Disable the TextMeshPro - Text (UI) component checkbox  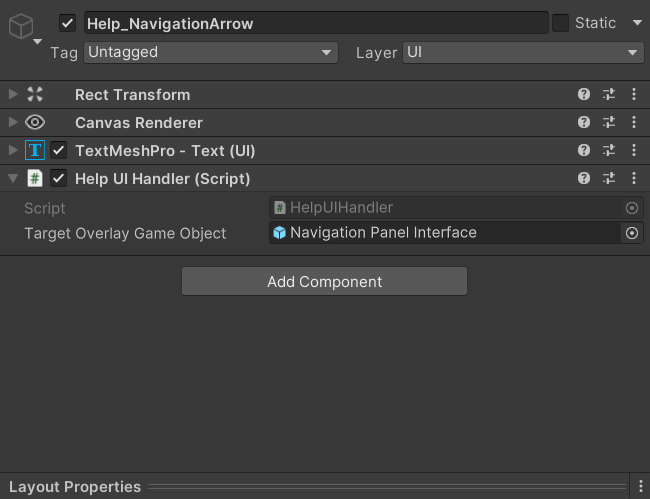[58, 150]
